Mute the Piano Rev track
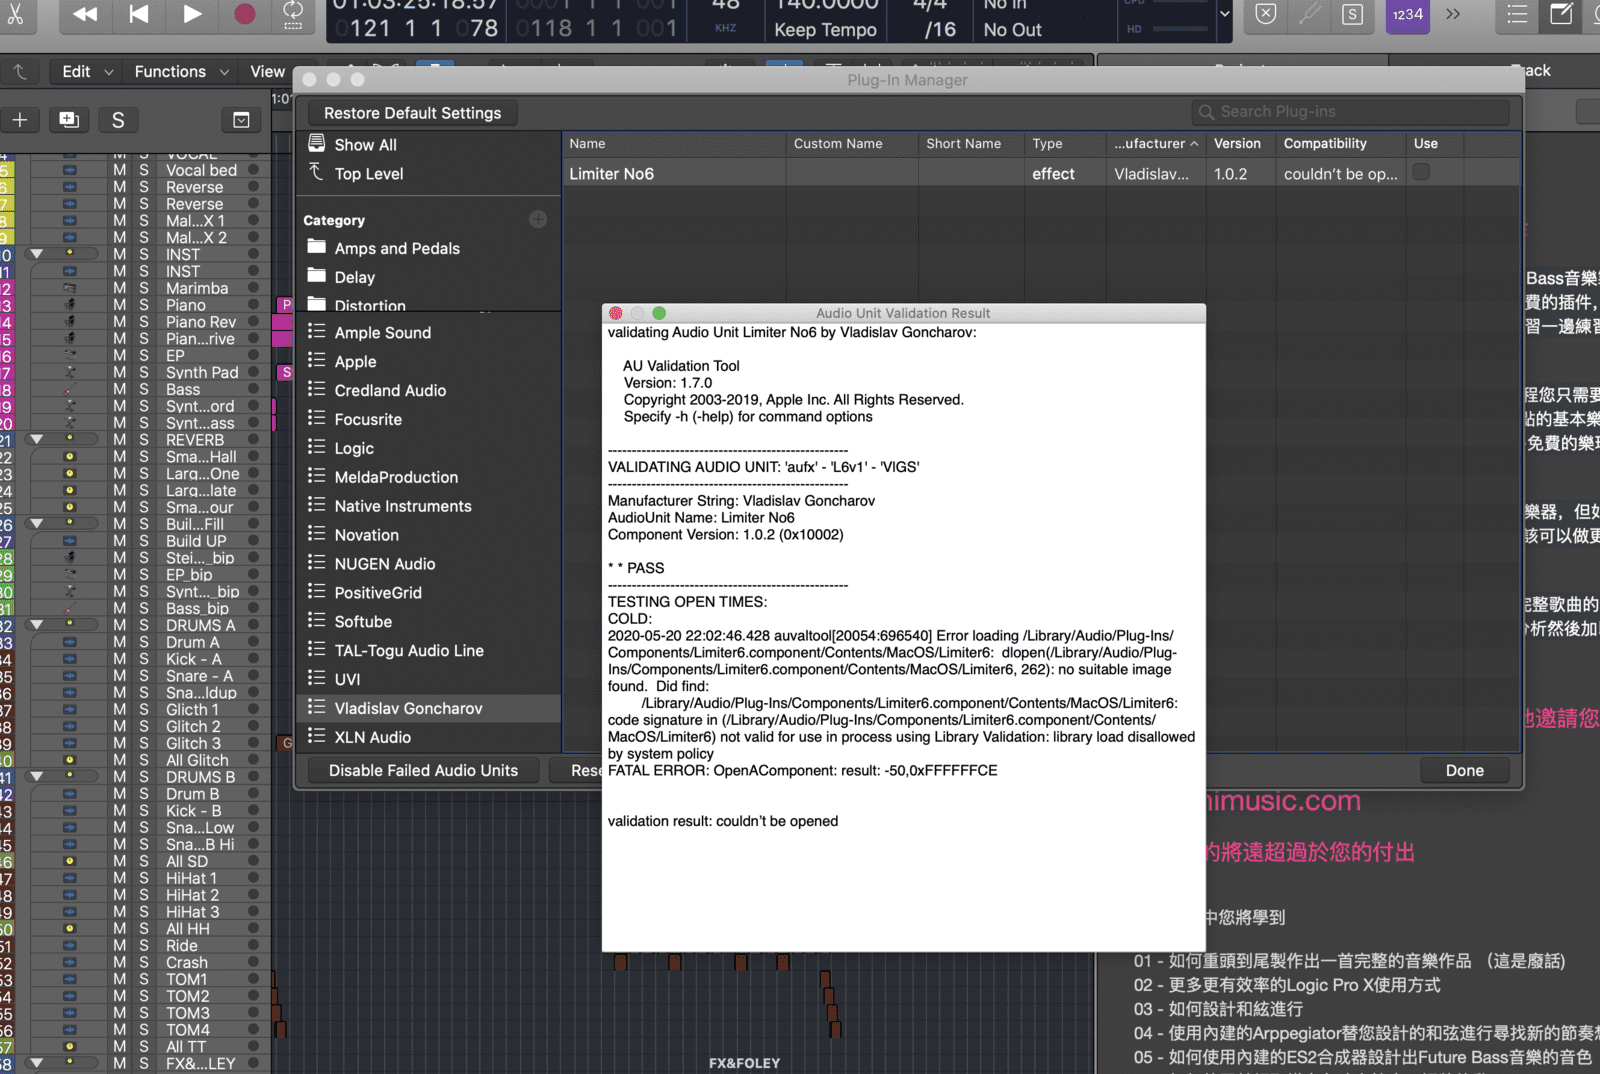 coord(120,322)
